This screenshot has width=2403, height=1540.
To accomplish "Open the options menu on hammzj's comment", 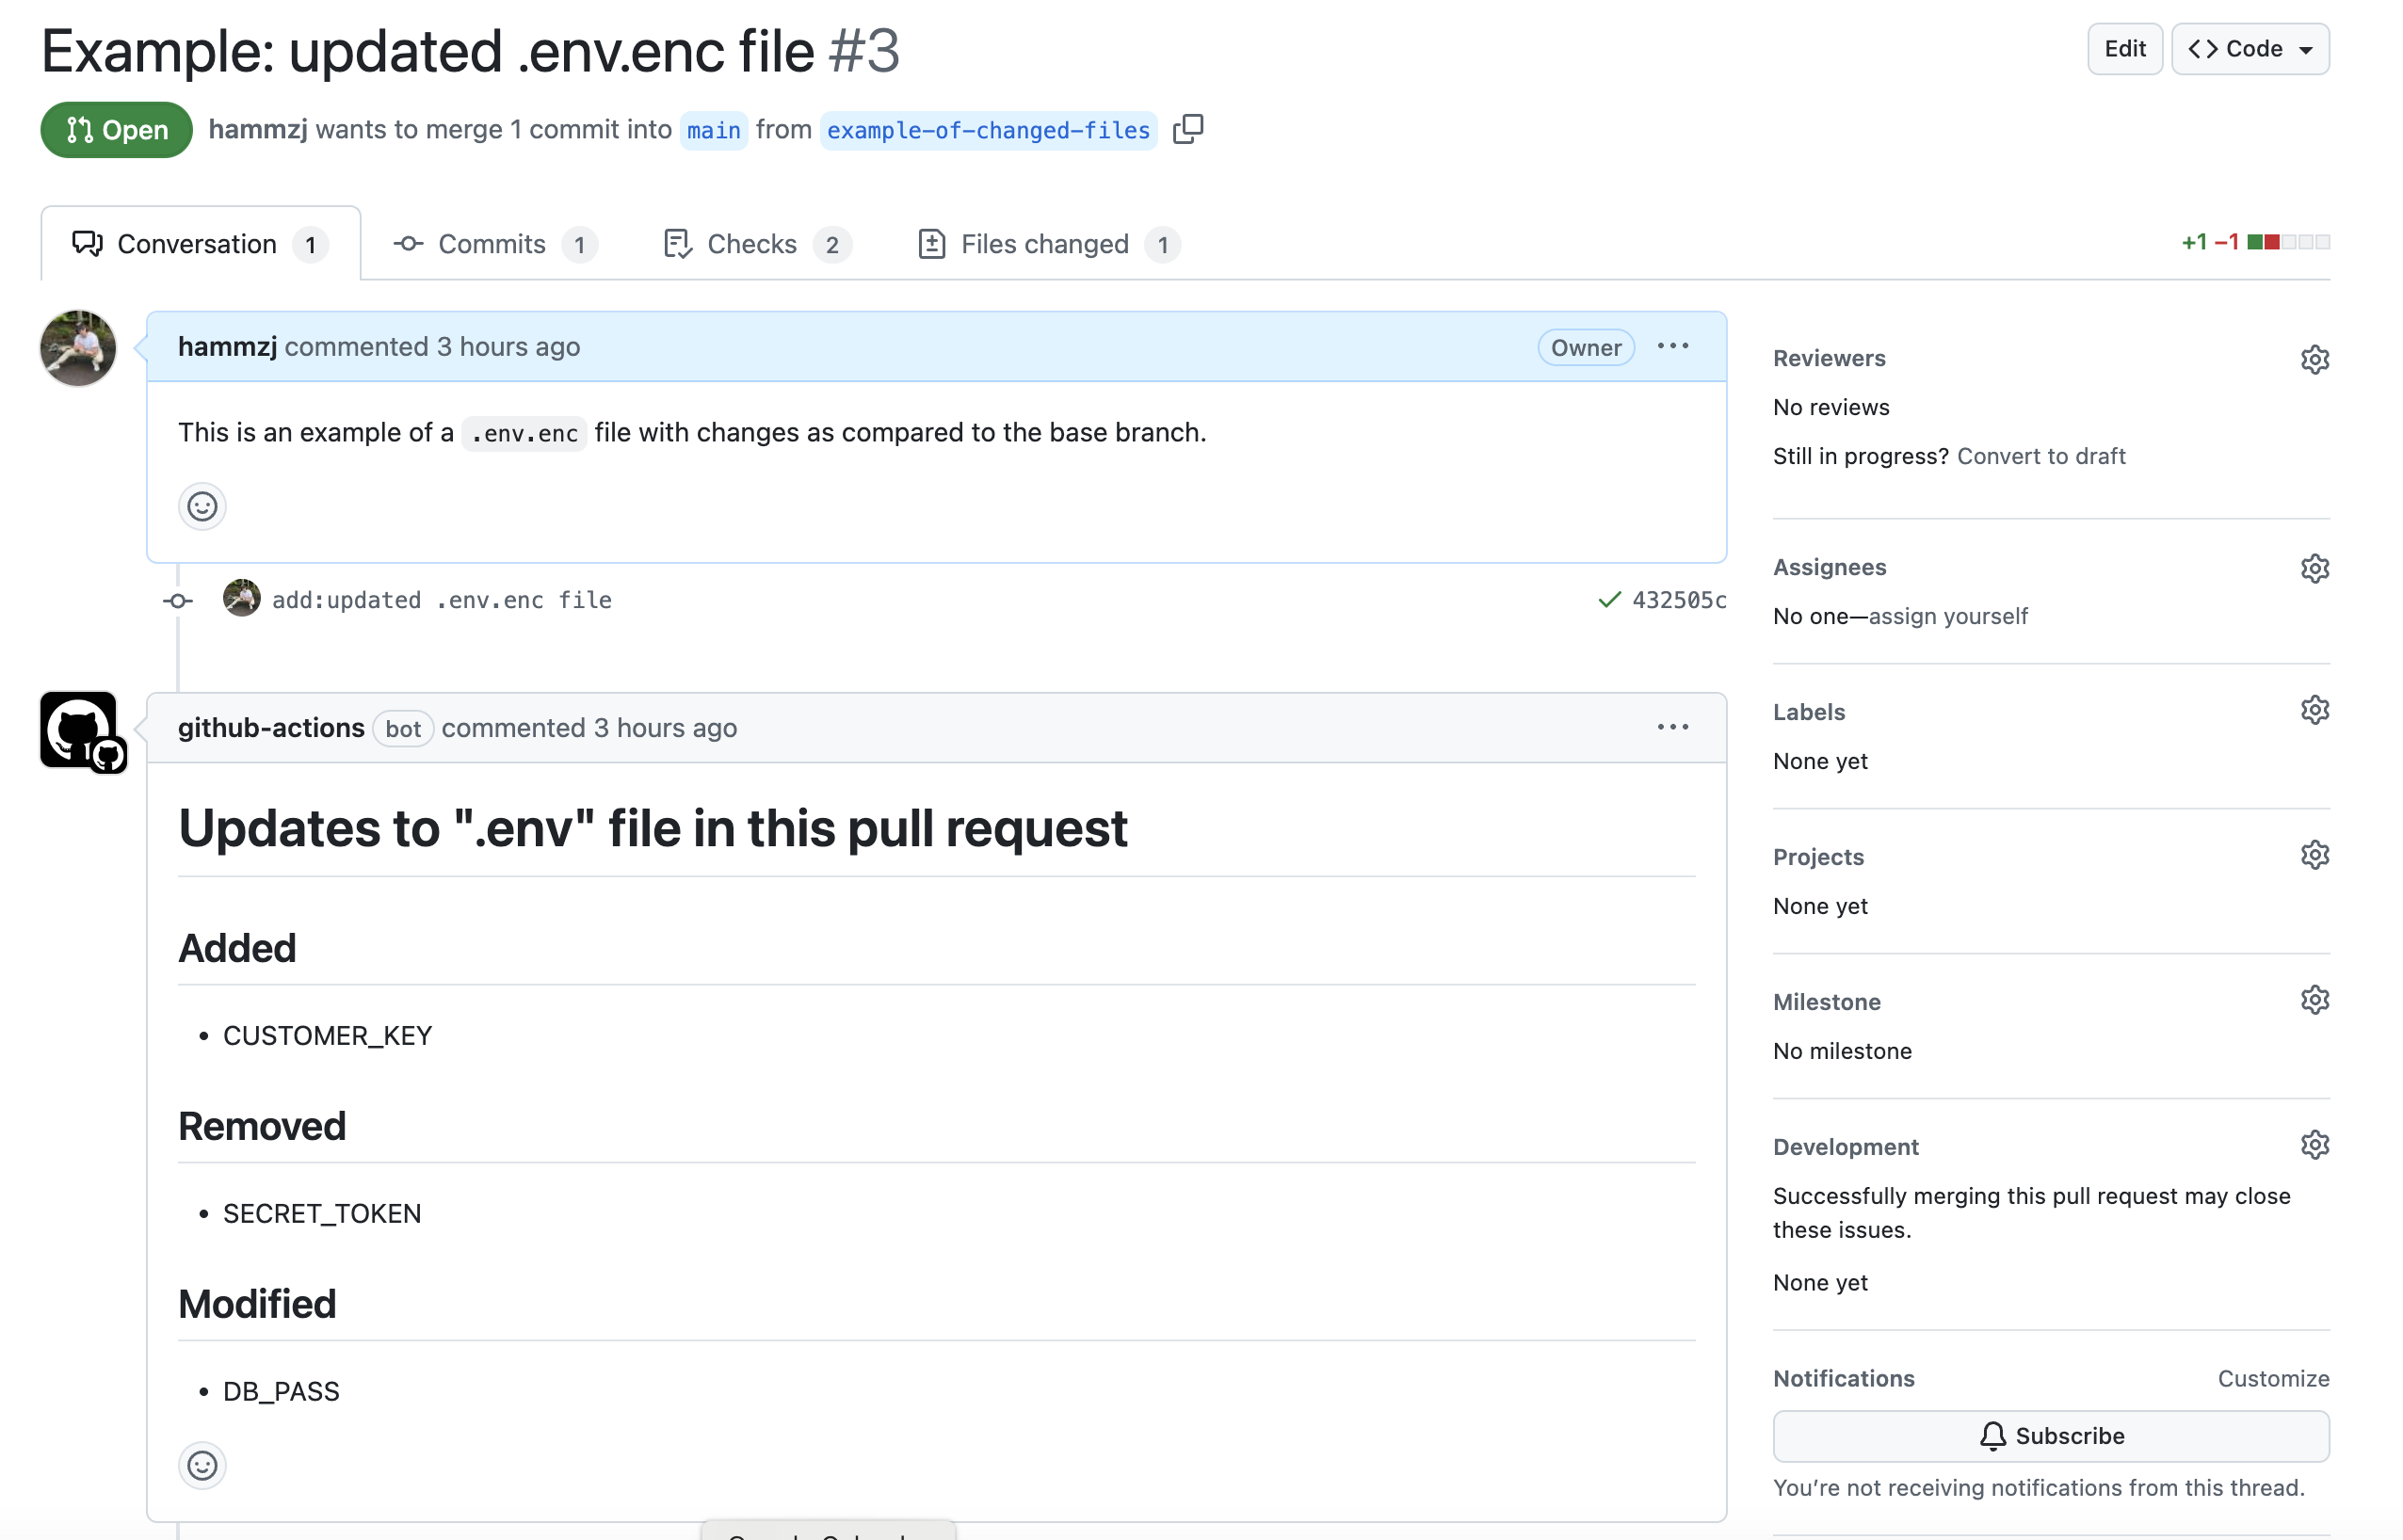I will [1672, 346].
